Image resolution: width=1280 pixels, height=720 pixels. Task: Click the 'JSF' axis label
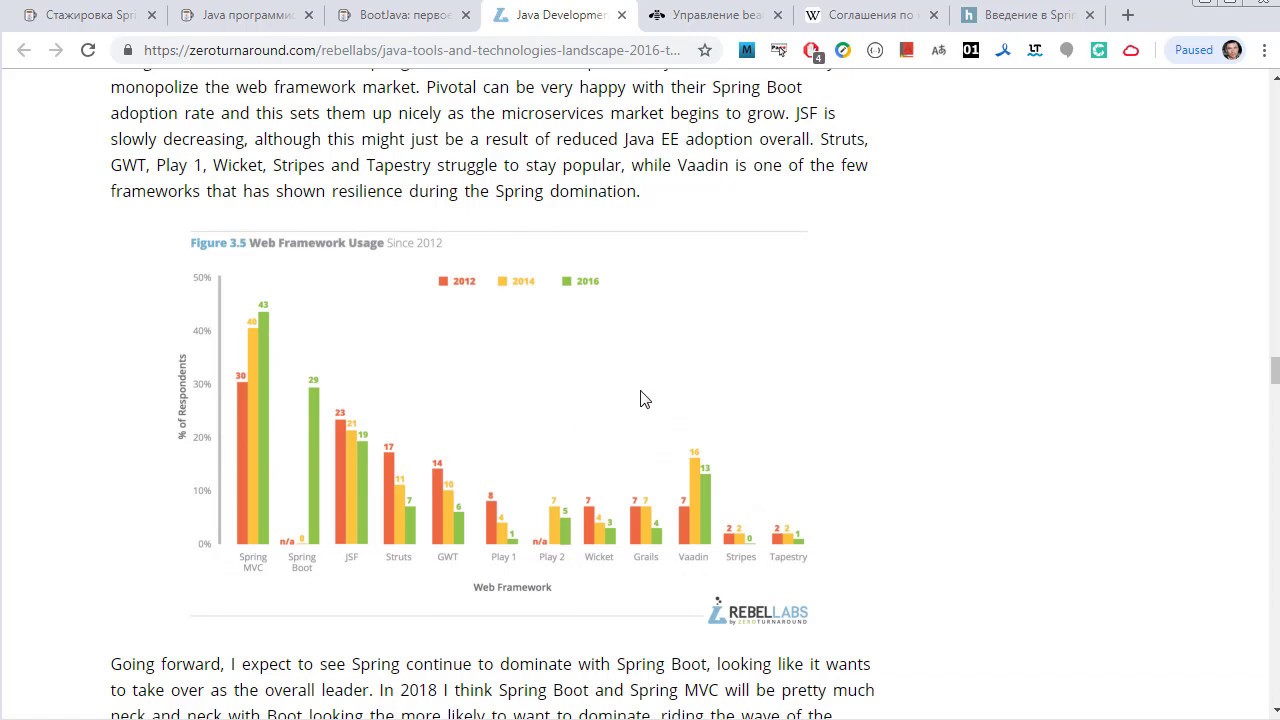click(351, 557)
